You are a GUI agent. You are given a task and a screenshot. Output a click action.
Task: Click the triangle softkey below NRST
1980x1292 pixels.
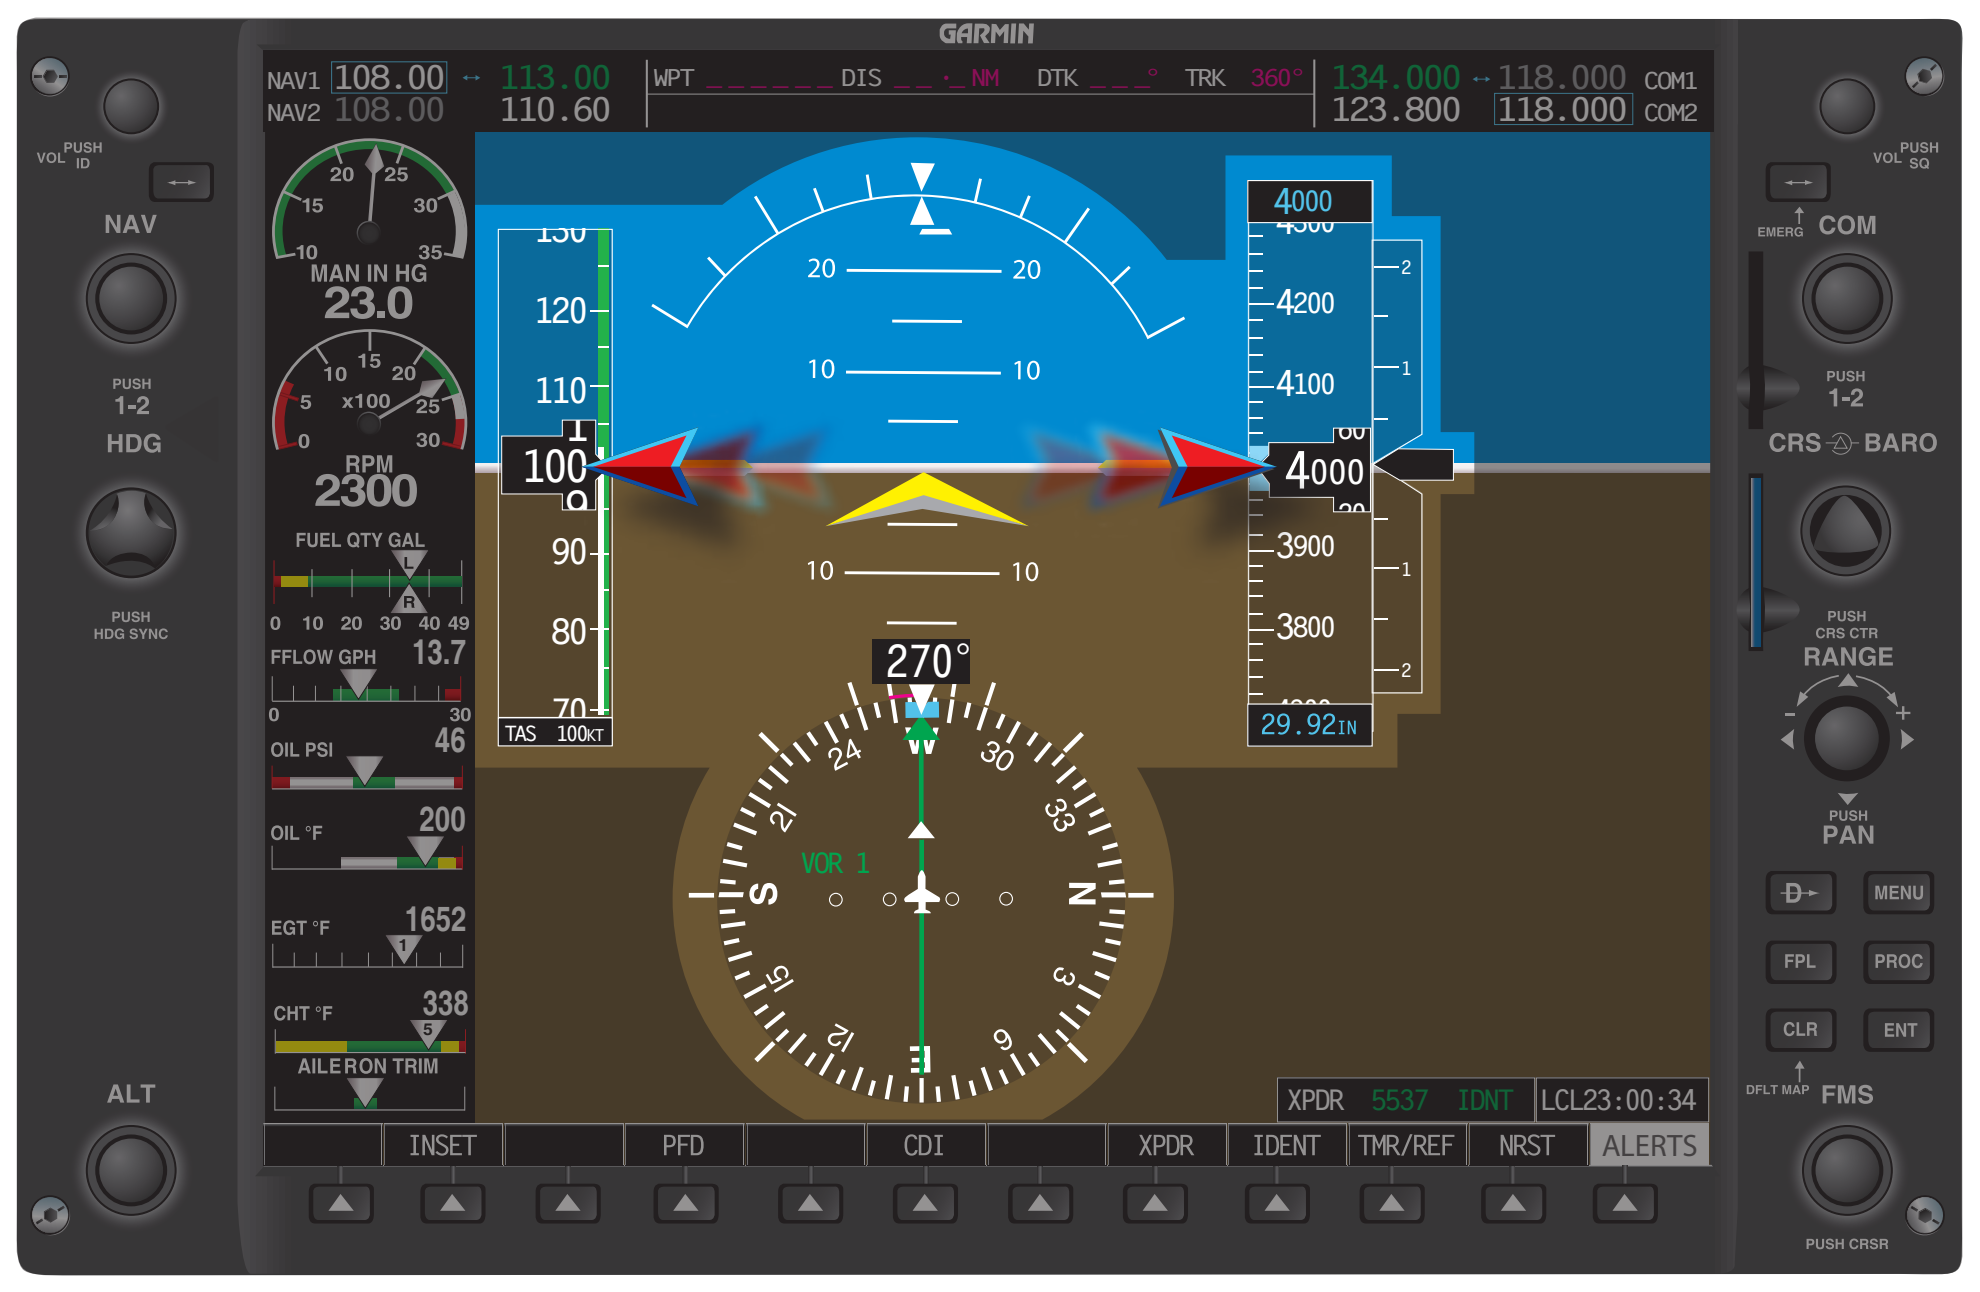tap(1513, 1203)
